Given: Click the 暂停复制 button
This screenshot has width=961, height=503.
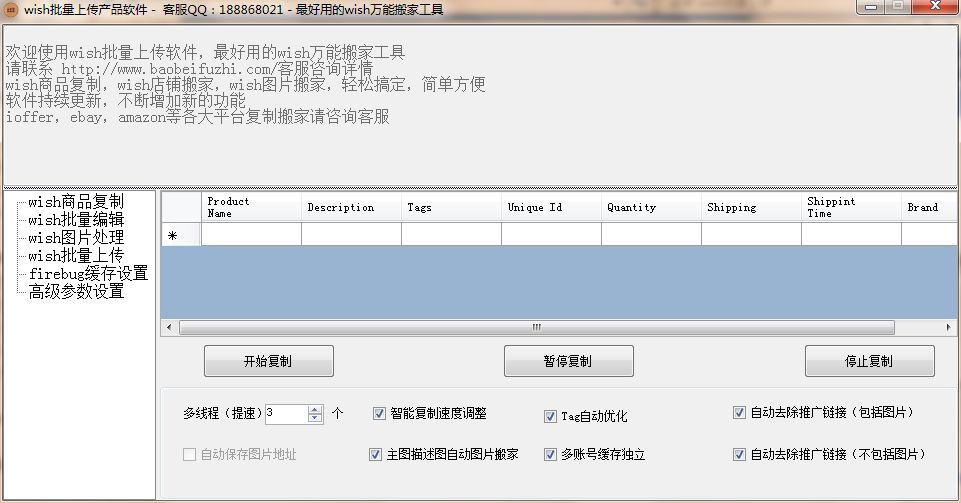Looking at the screenshot, I should [x=568, y=361].
